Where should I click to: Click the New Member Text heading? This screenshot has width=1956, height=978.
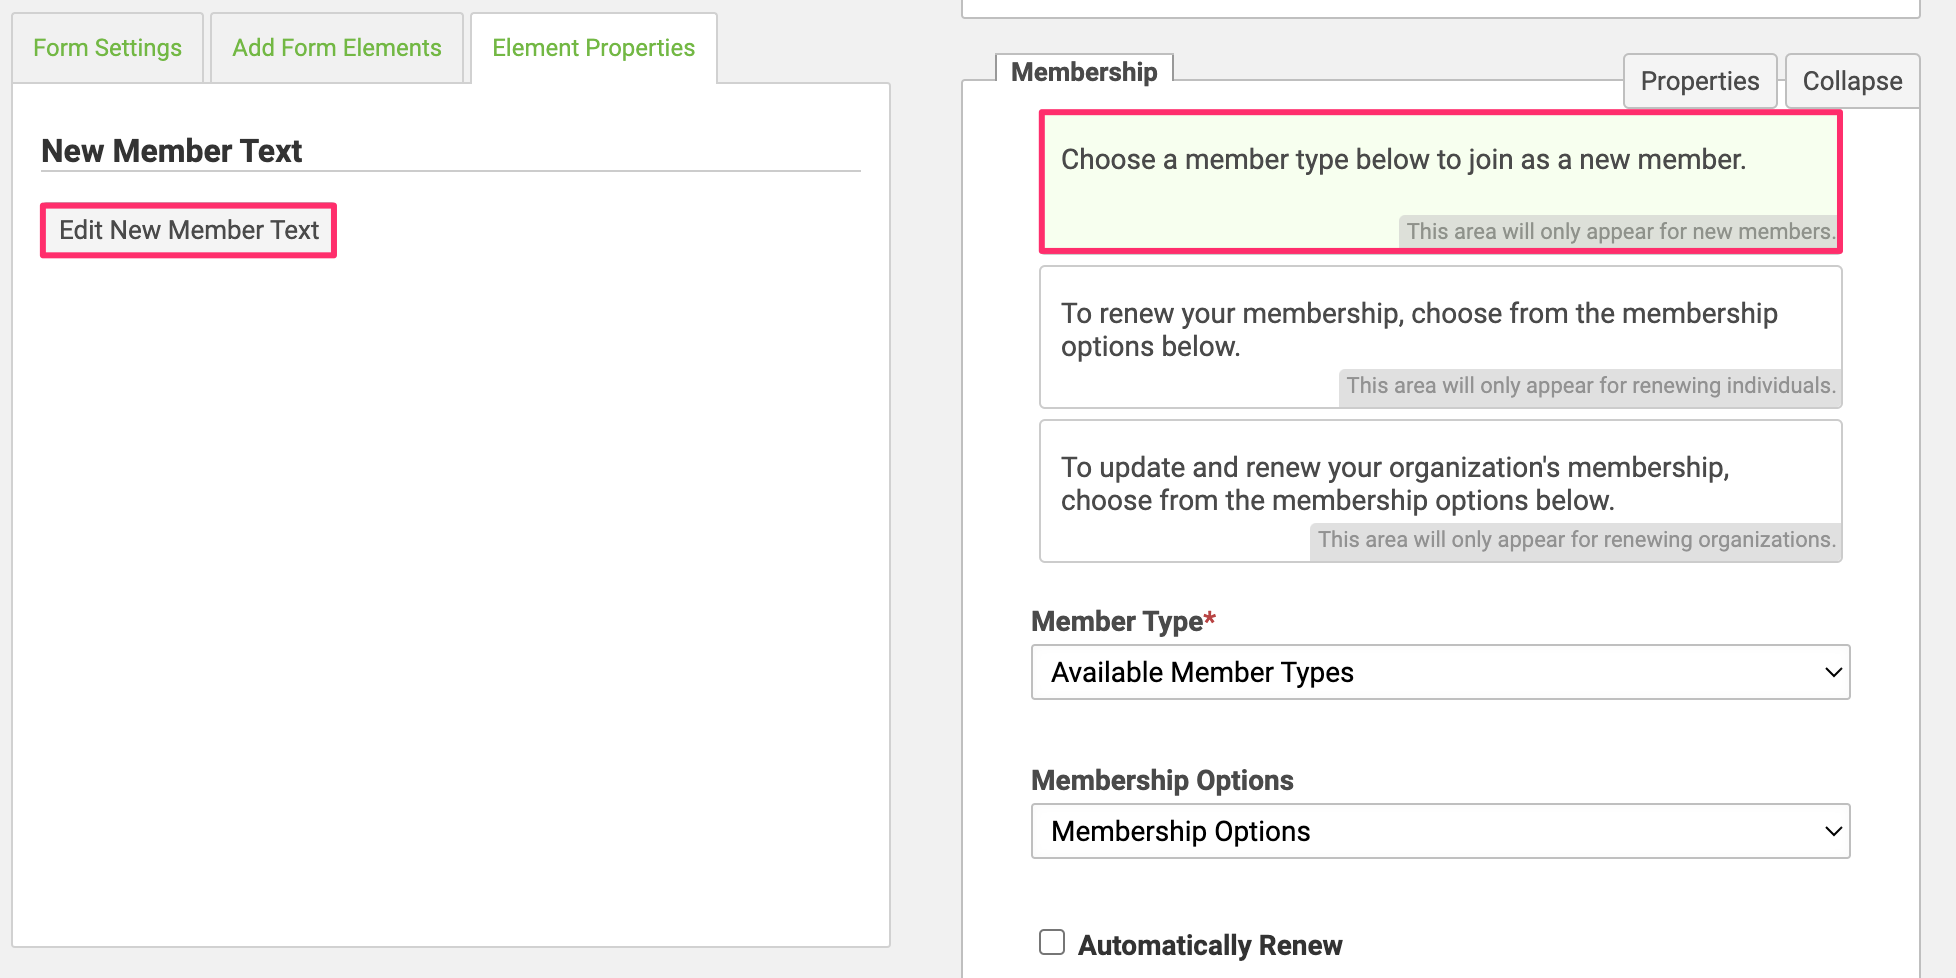171,151
